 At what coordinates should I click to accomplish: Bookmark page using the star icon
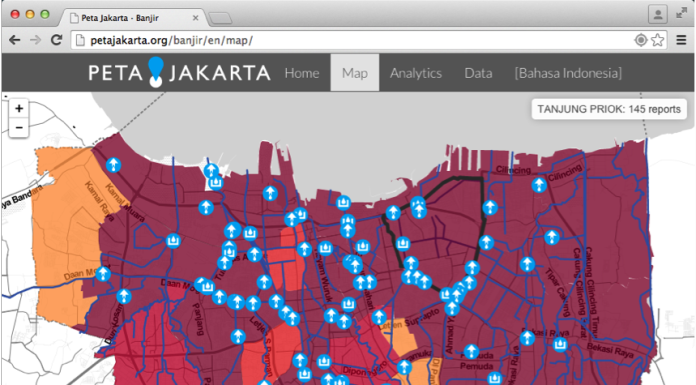pos(658,40)
